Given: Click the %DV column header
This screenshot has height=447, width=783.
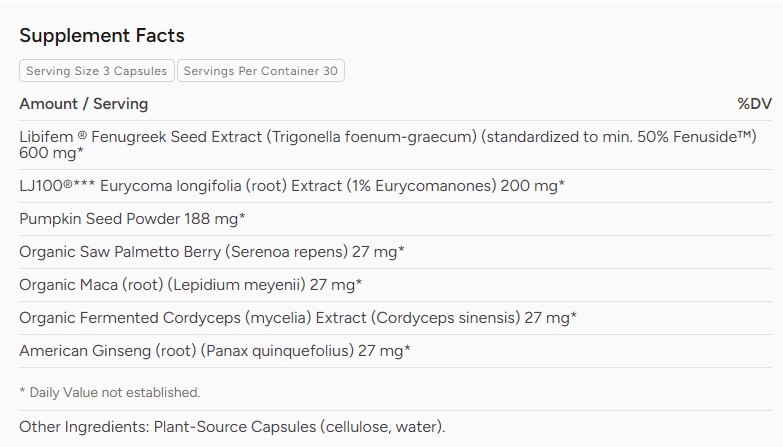Looking at the screenshot, I should (x=755, y=104).
